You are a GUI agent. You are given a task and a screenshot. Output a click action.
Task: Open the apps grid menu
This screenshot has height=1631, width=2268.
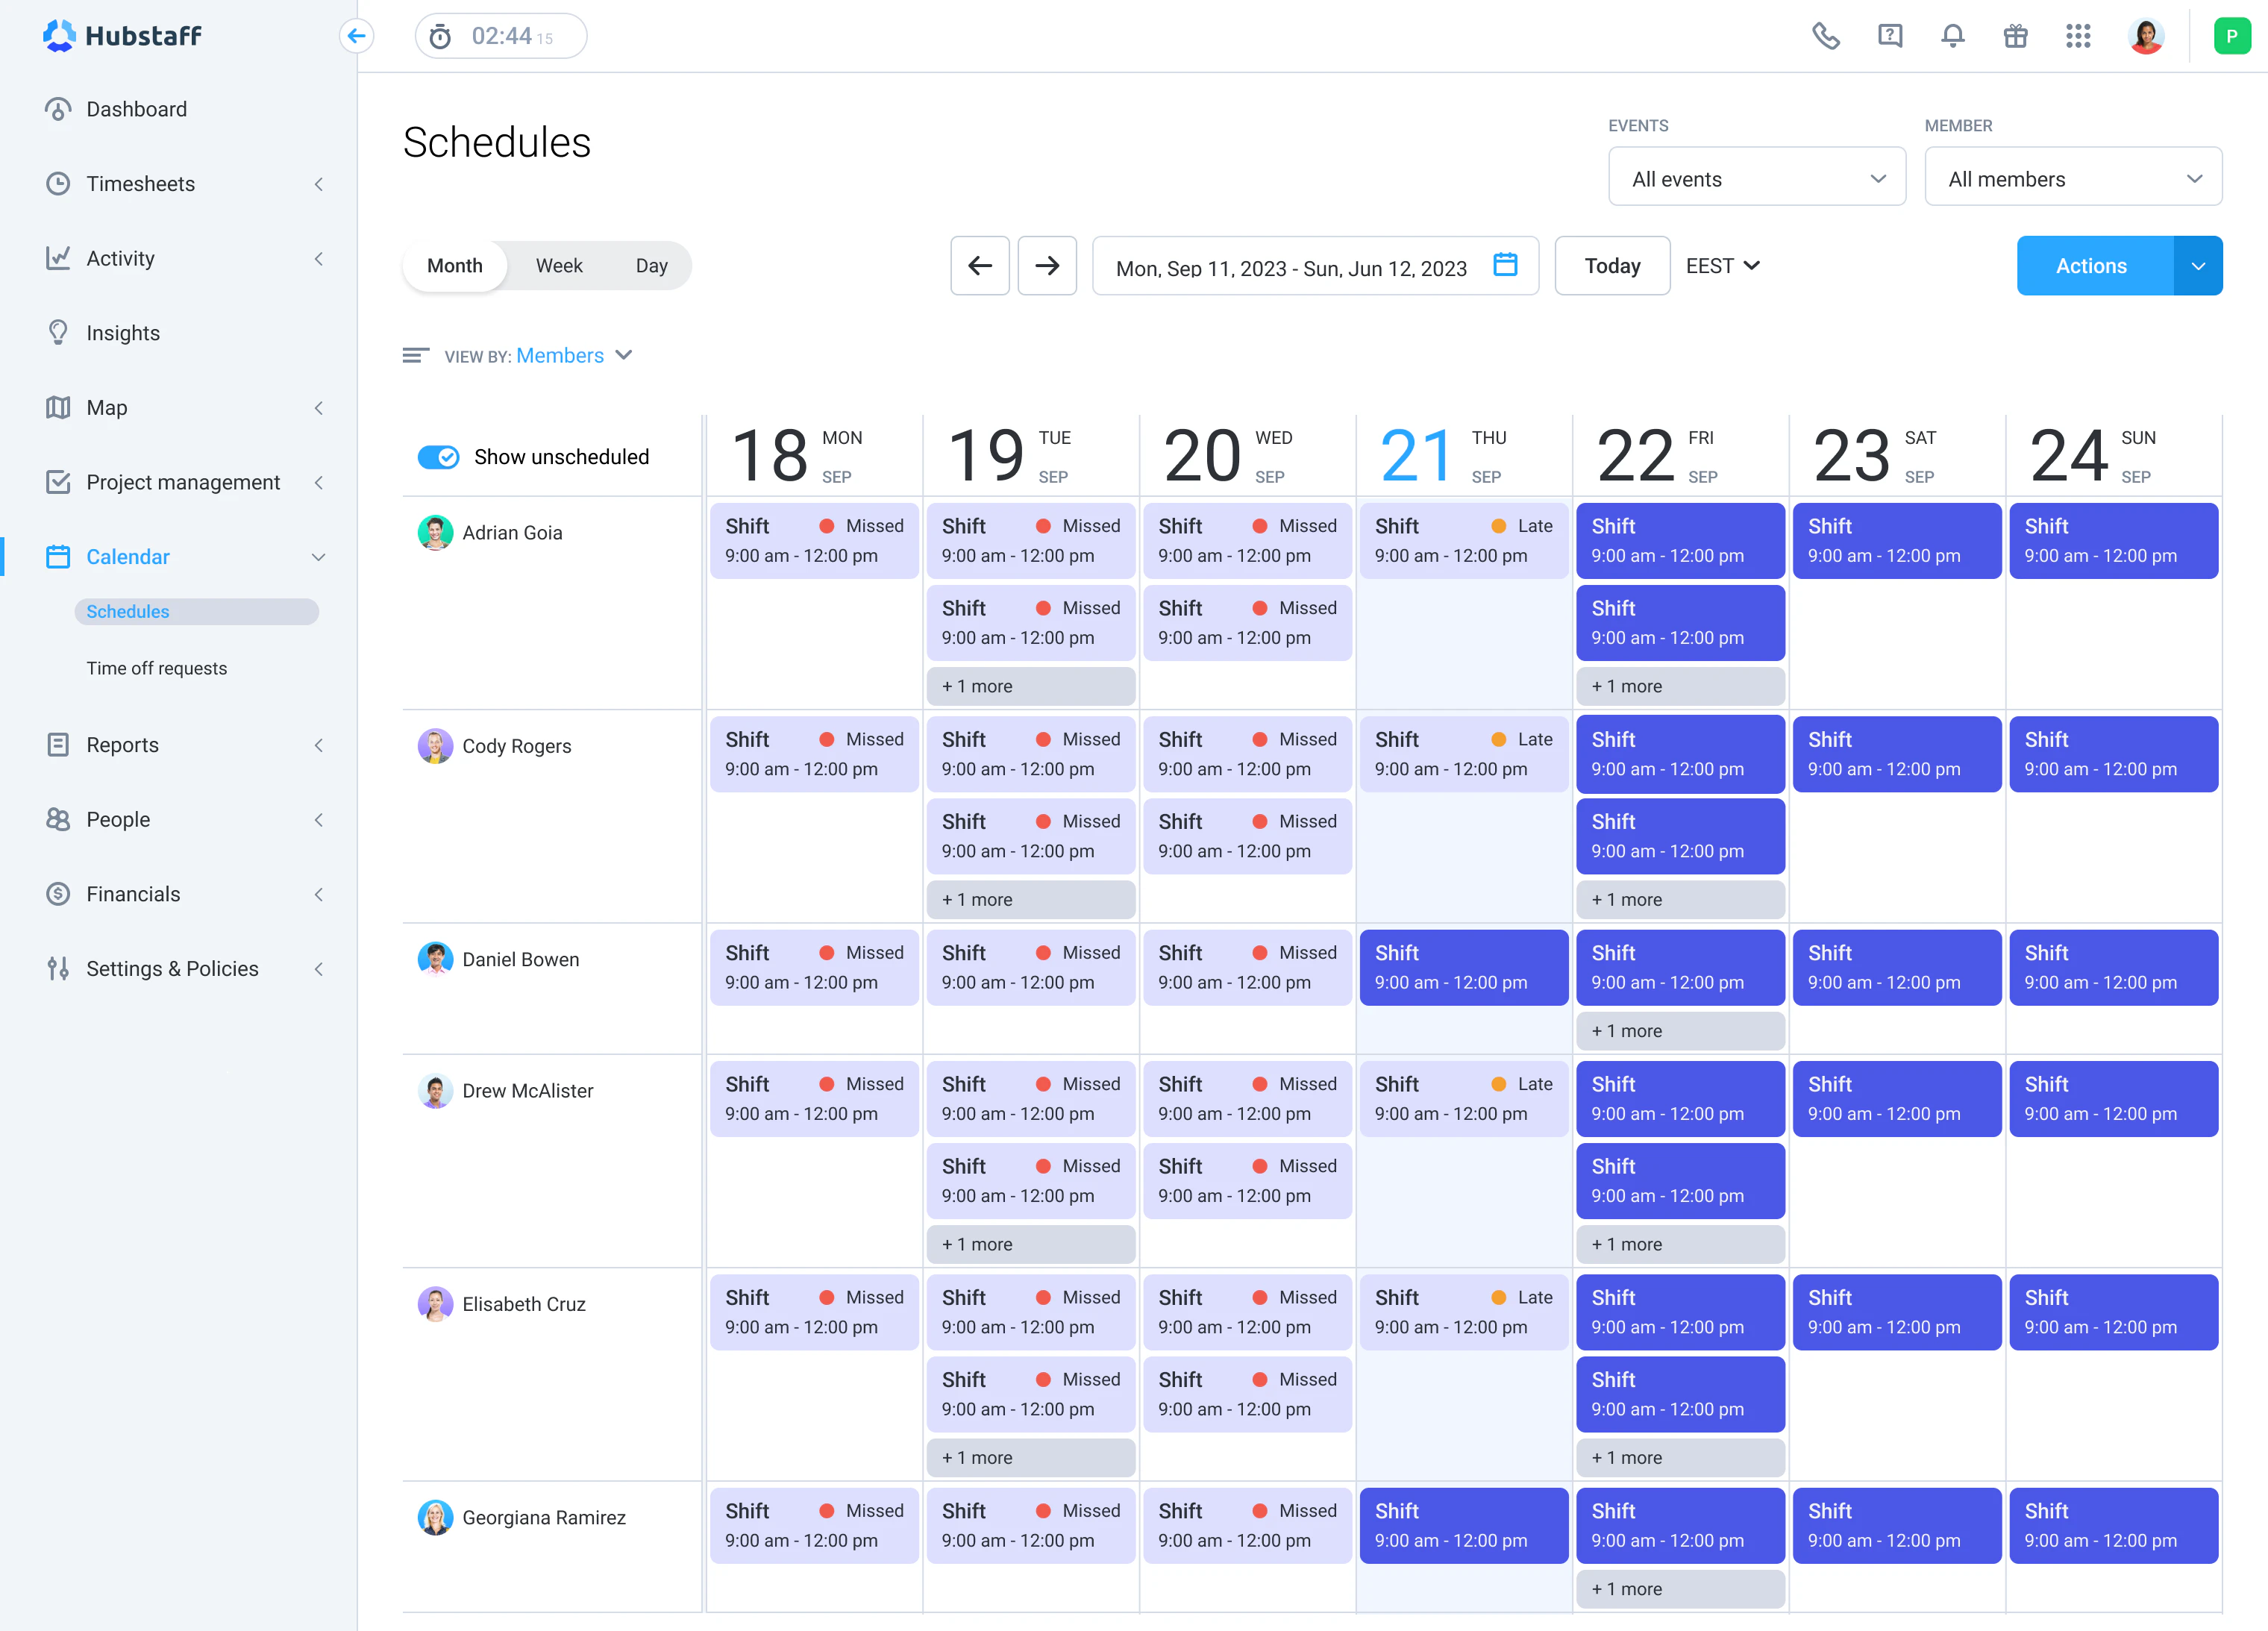[2078, 36]
